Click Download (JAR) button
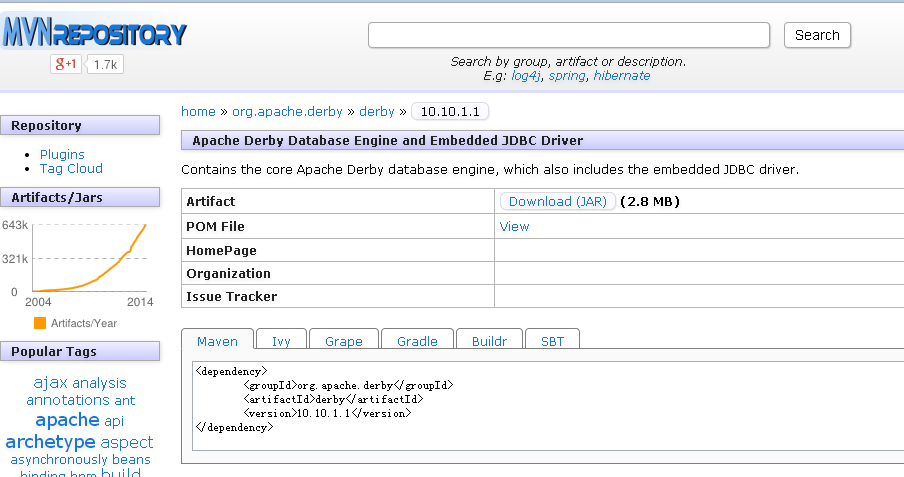Viewport: 904px width, 477px height. tap(558, 201)
